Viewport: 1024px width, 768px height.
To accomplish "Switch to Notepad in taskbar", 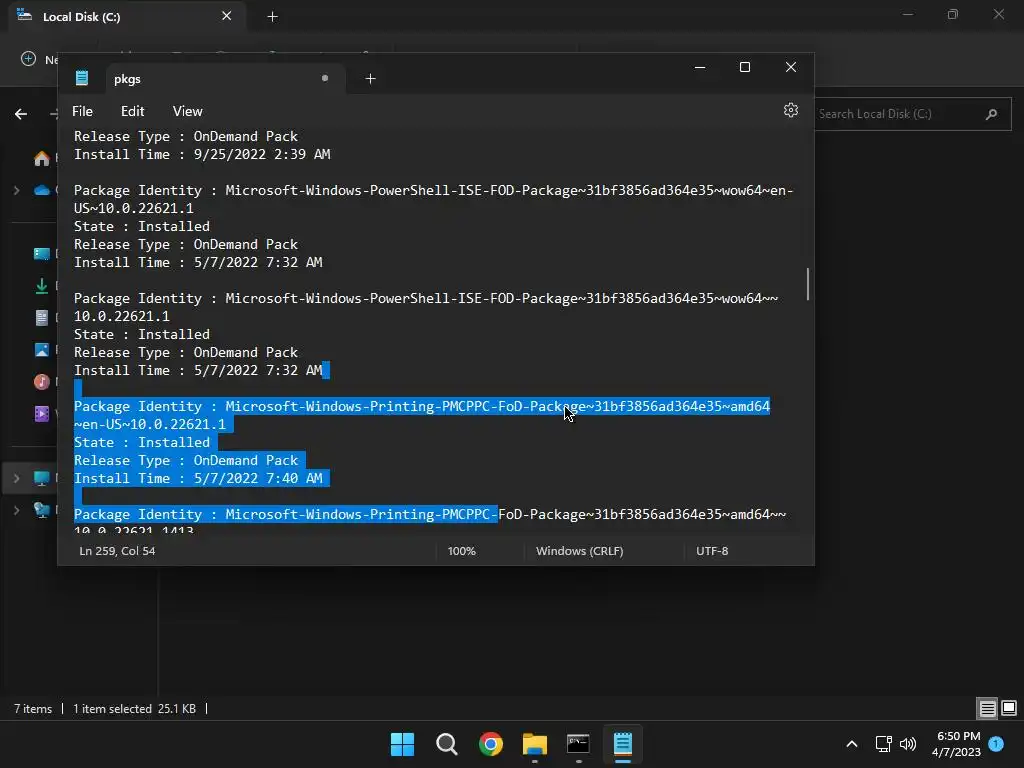I will 623,744.
